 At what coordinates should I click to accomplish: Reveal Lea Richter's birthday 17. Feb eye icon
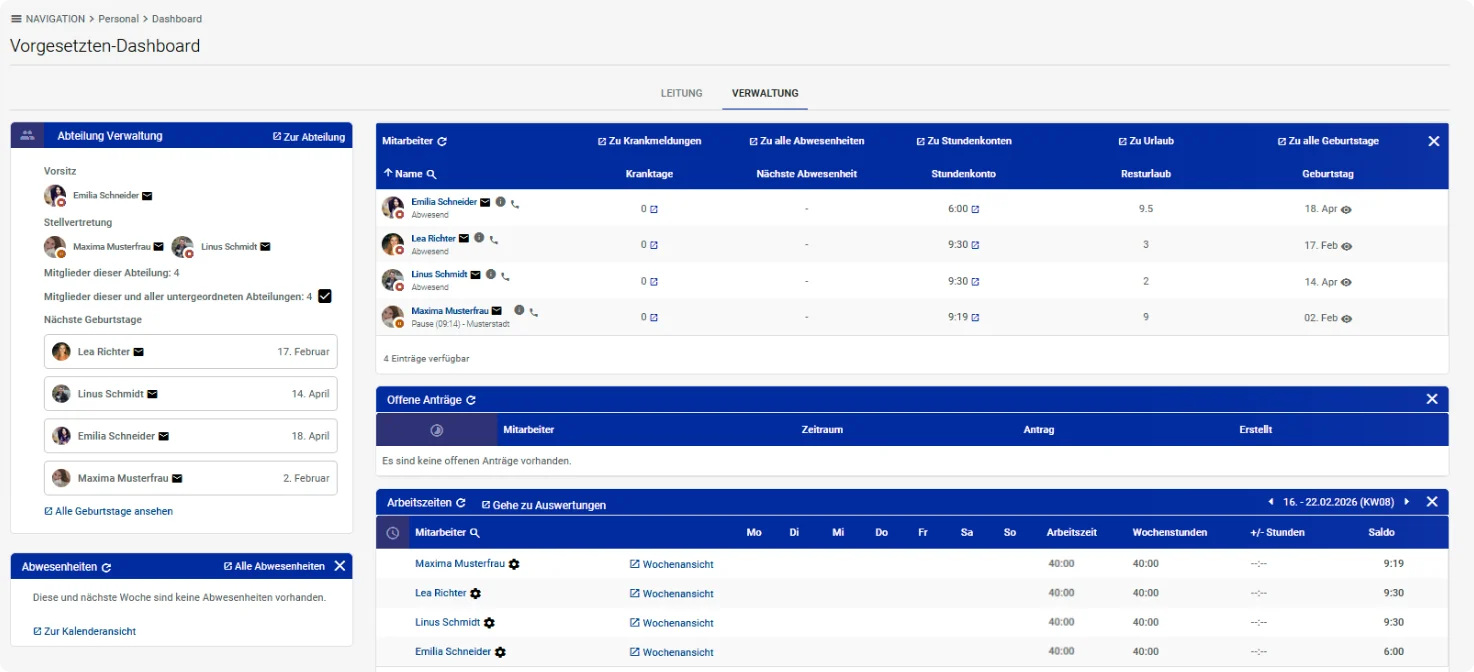(x=1347, y=246)
